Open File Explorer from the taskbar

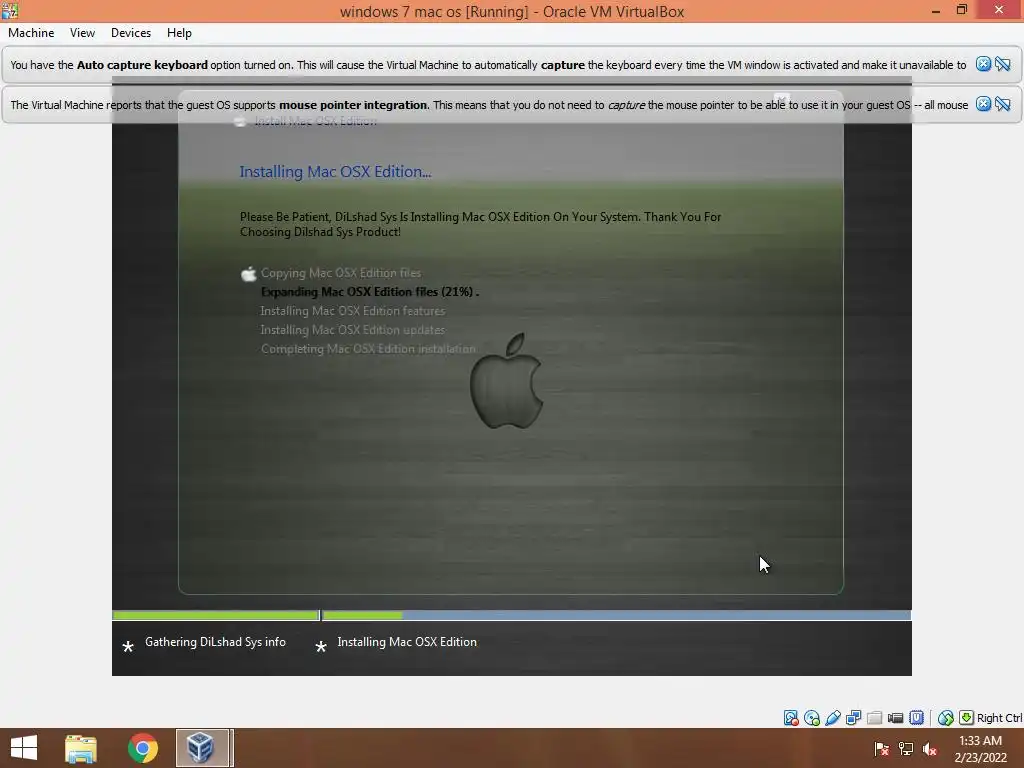point(81,748)
